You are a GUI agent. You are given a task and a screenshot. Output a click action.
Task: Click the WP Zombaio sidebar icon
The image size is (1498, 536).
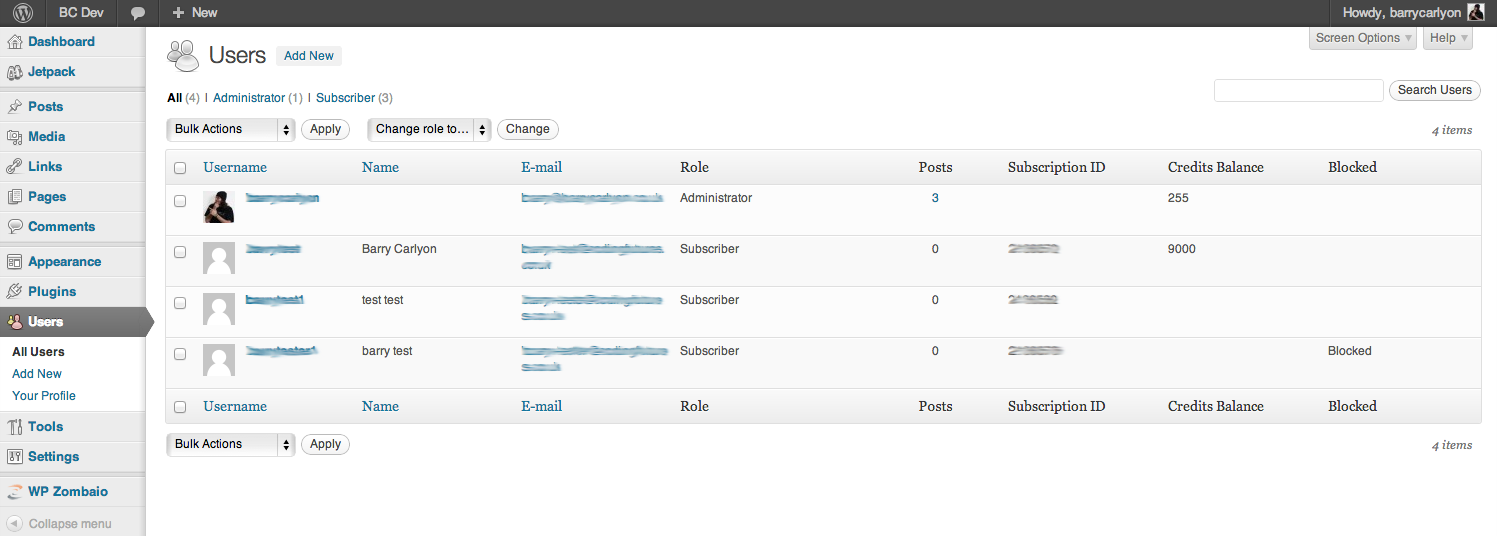(x=14, y=492)
